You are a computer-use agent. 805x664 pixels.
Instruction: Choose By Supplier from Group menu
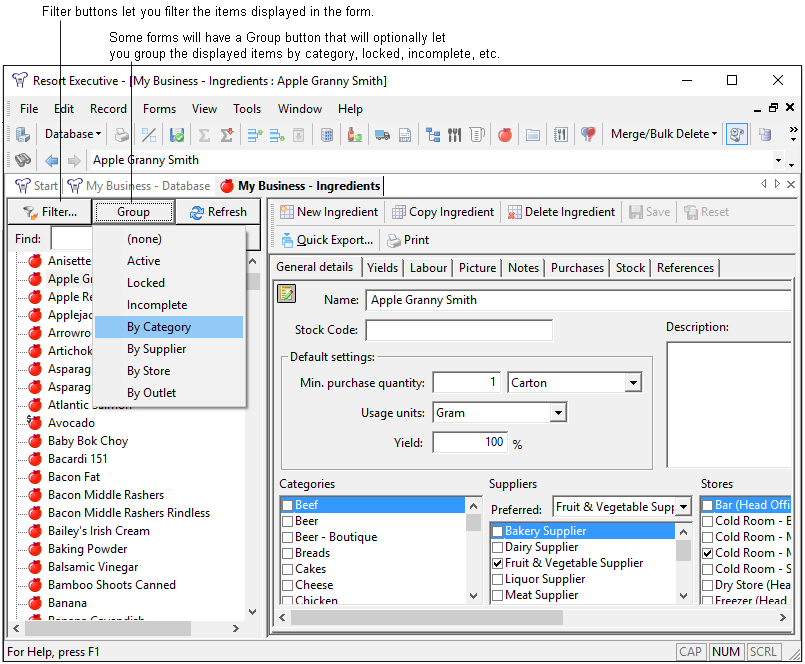(169, 349)
